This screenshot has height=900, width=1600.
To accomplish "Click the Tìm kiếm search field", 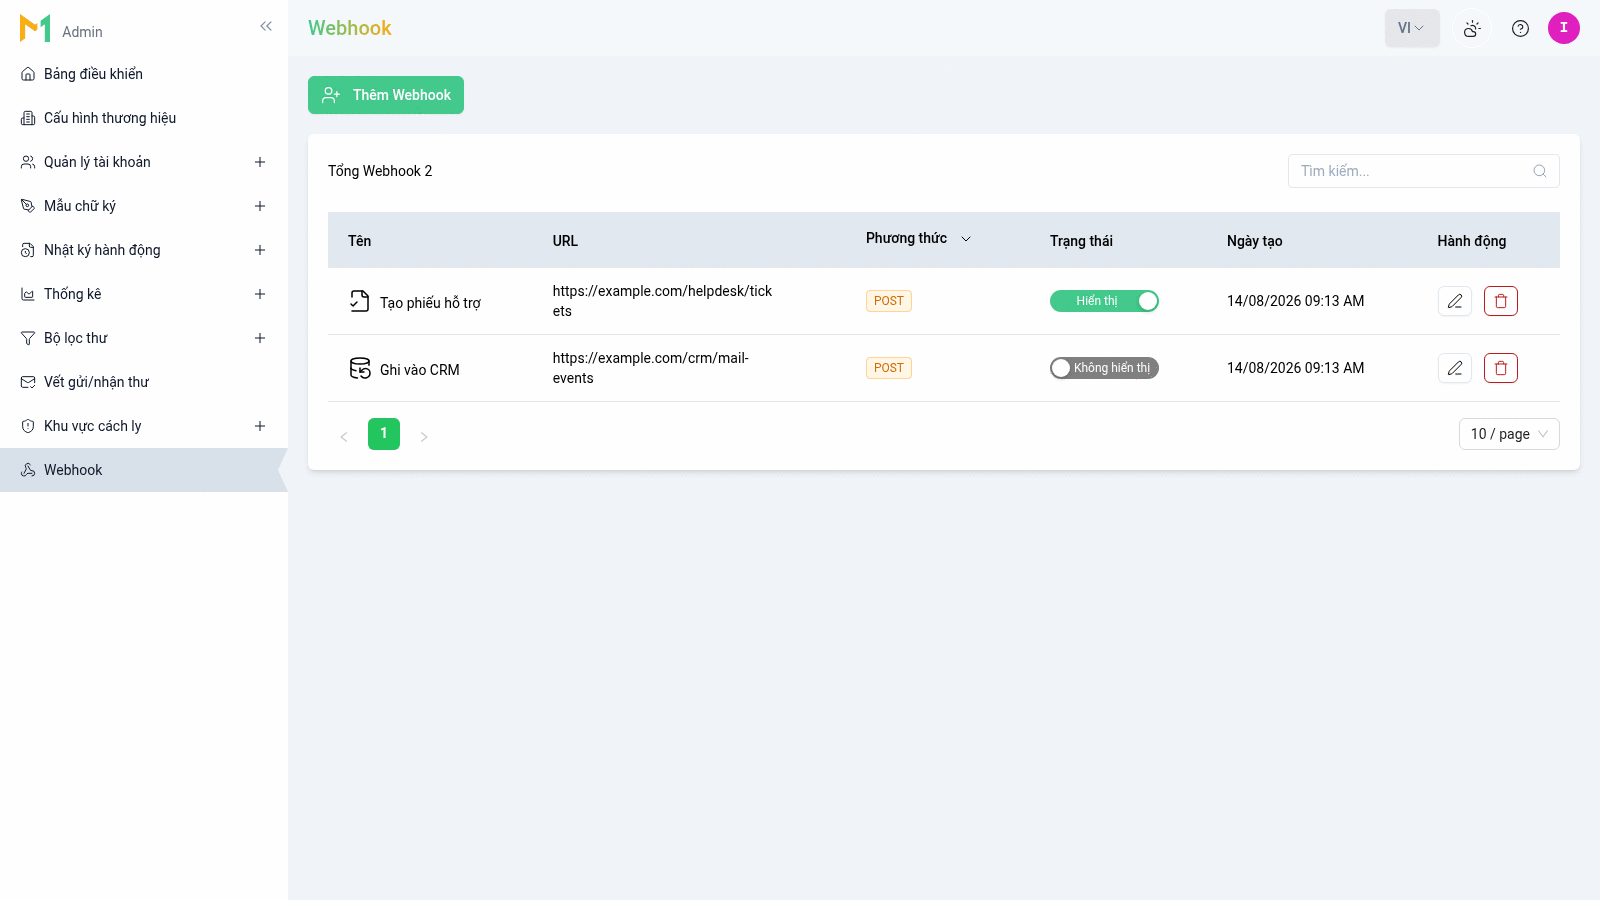I will 1424,171.
